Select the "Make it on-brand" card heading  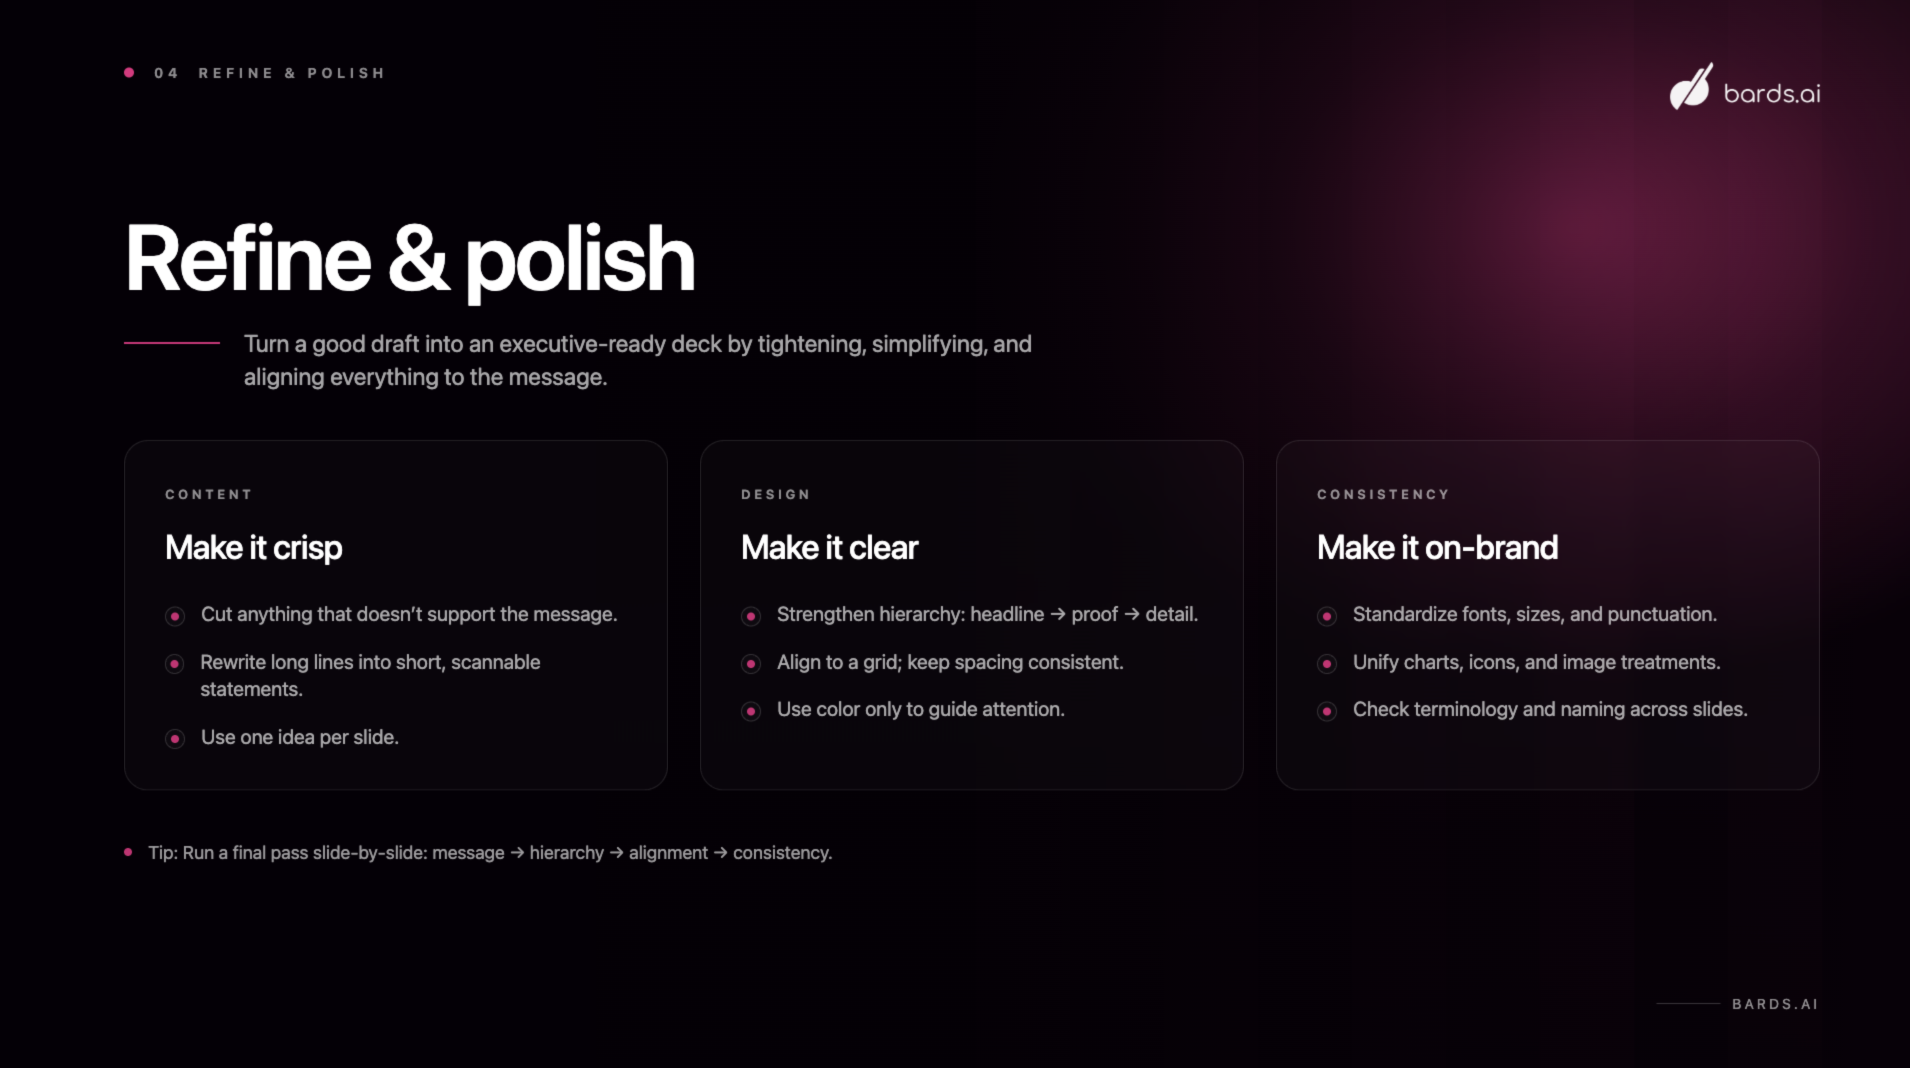pos(1437,548)
